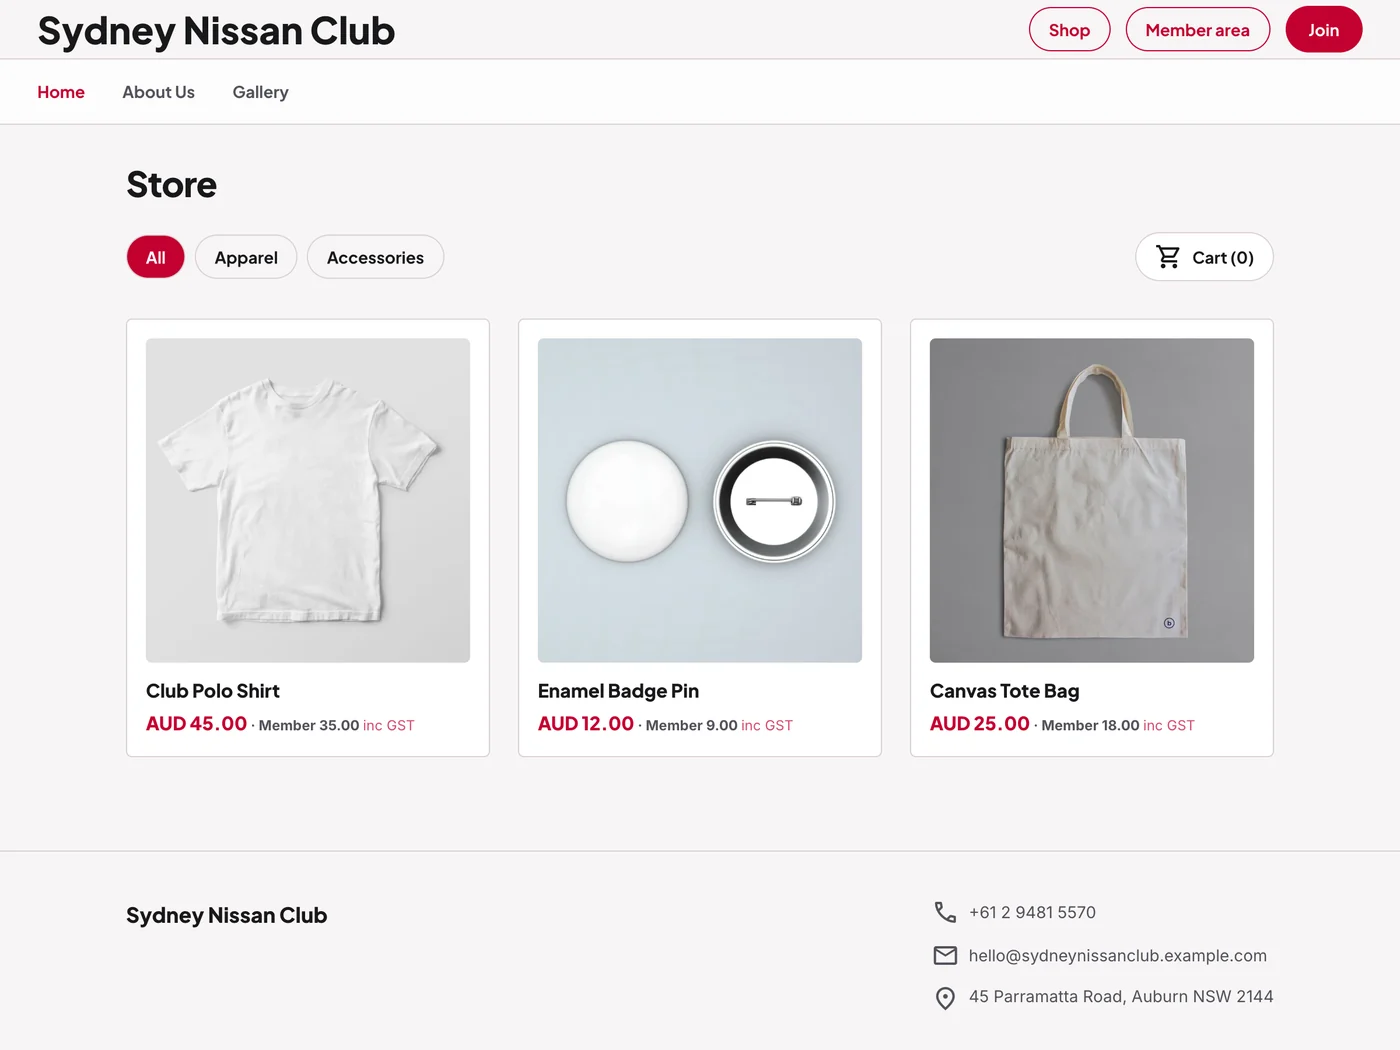Select the All filter chip
This screenshot has height=1050, width=1400.
click(156, 257)
